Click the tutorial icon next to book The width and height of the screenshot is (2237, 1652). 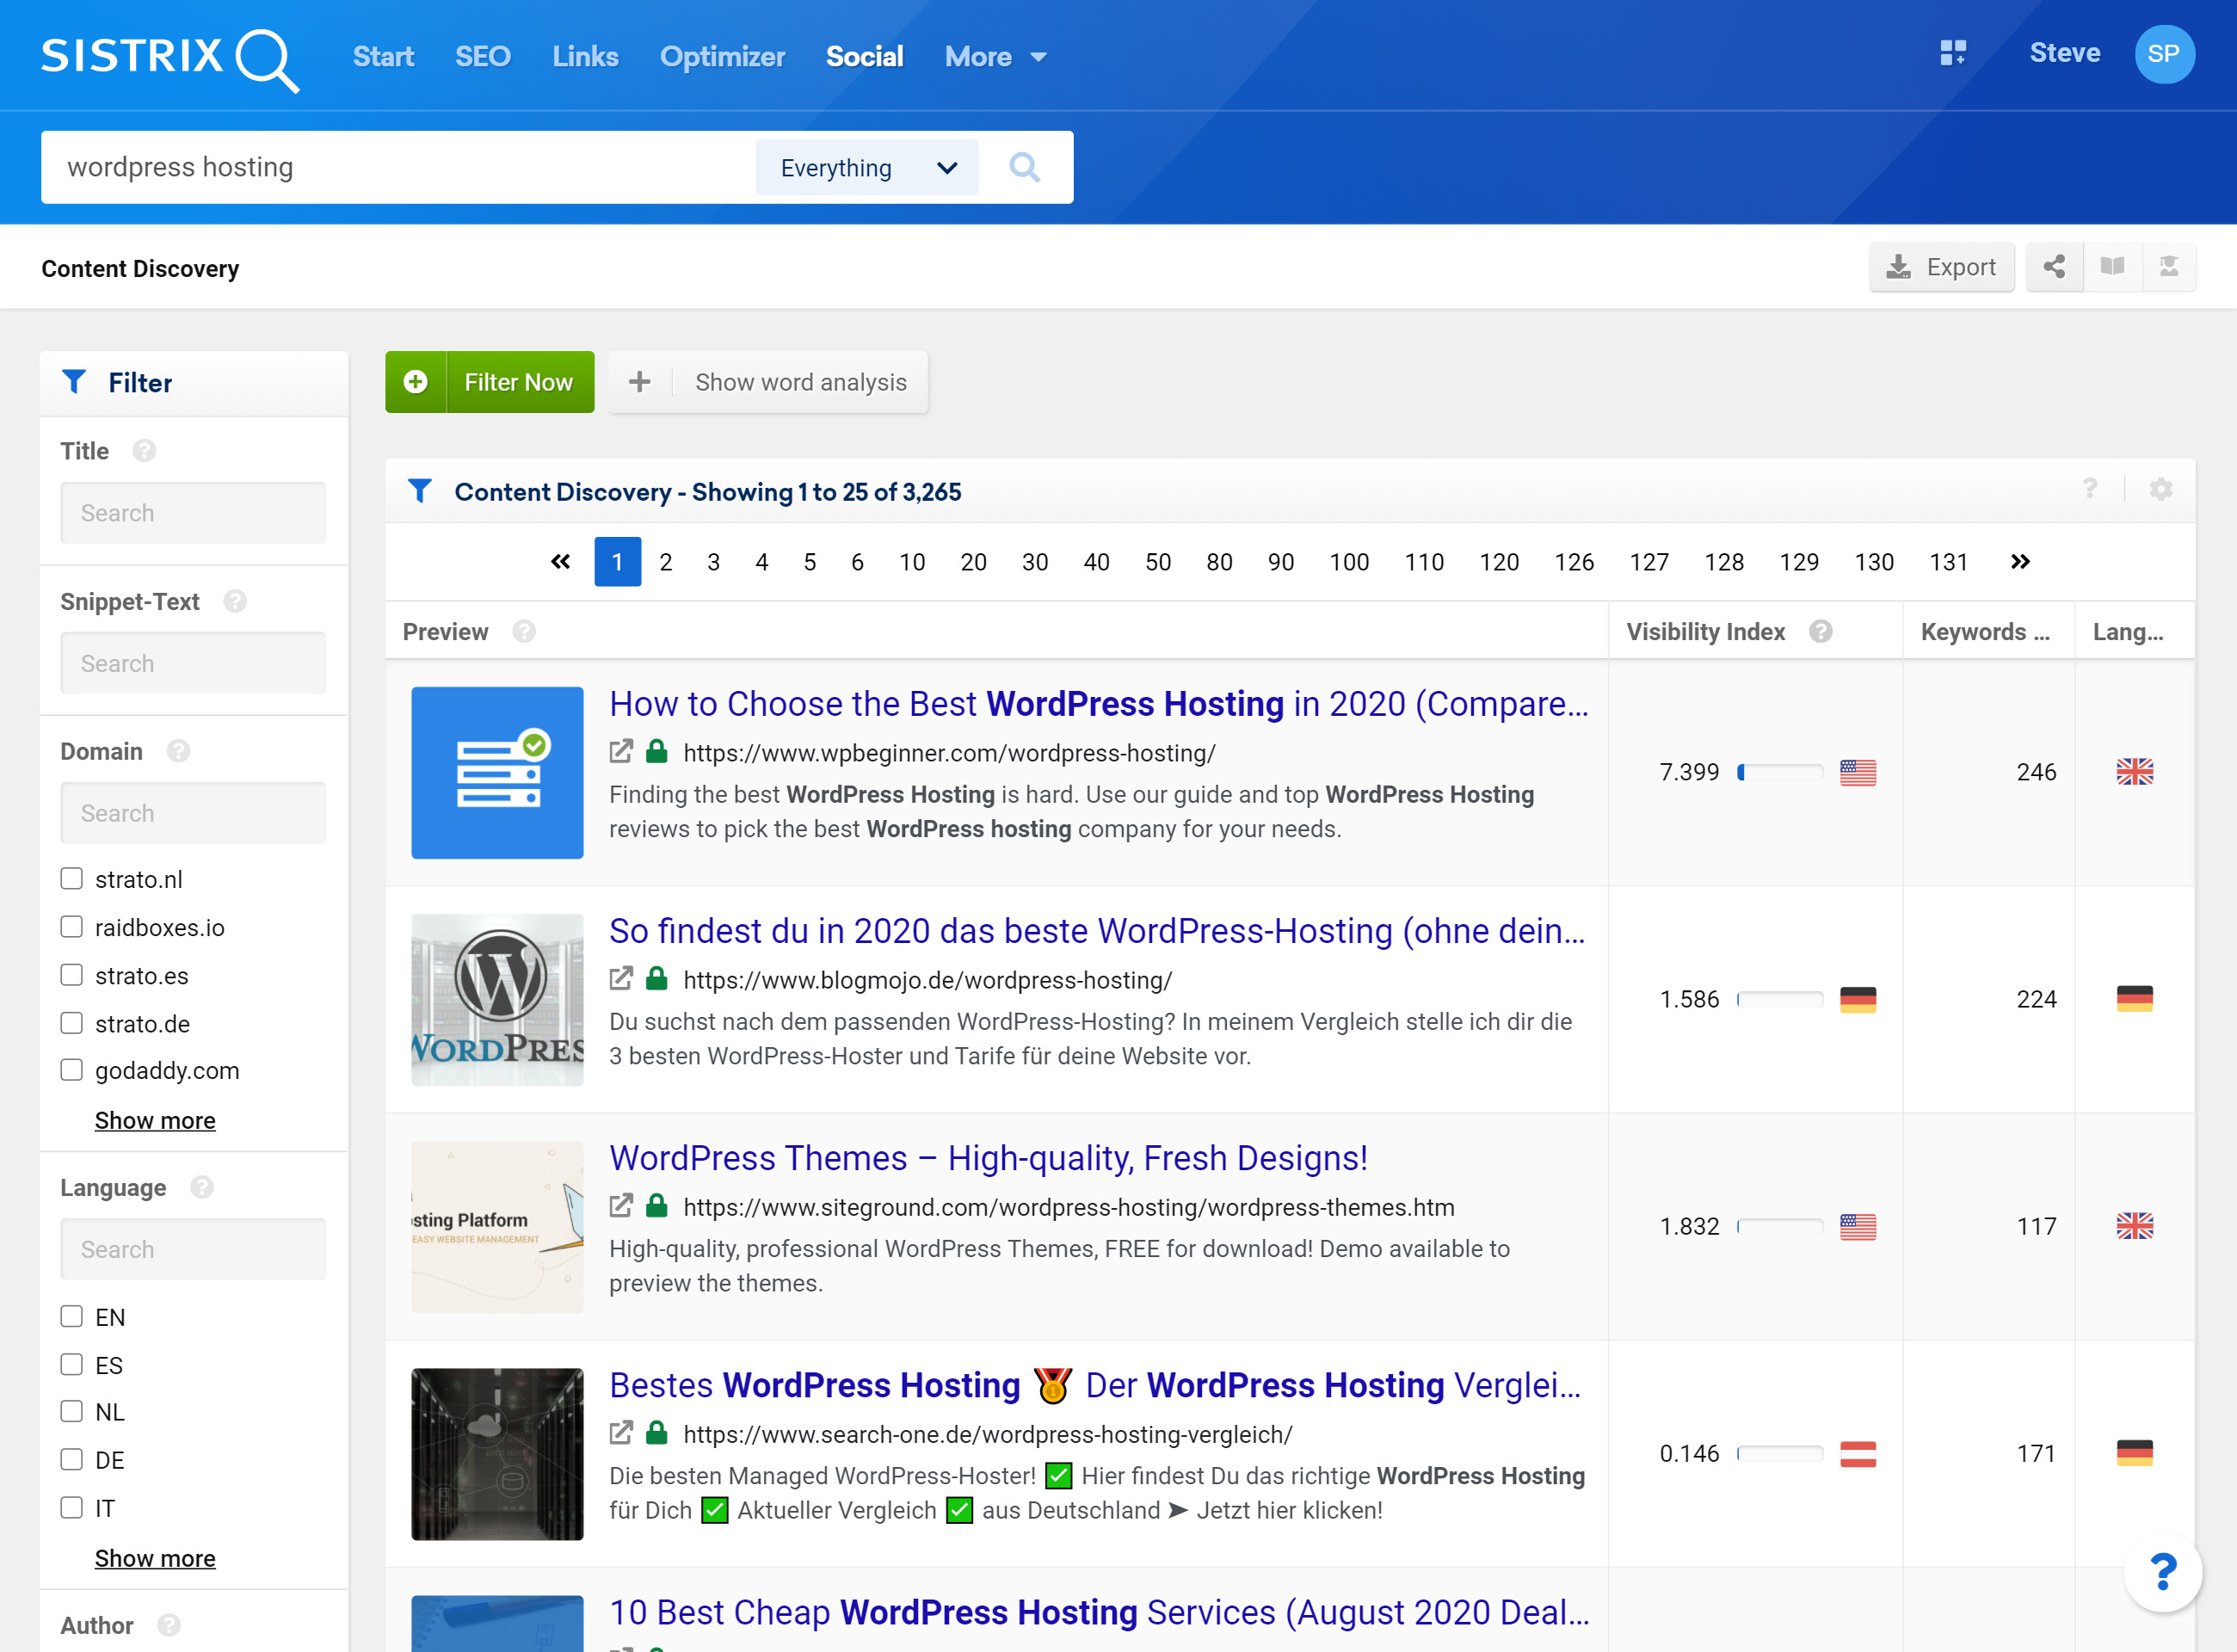[2168, 267]
